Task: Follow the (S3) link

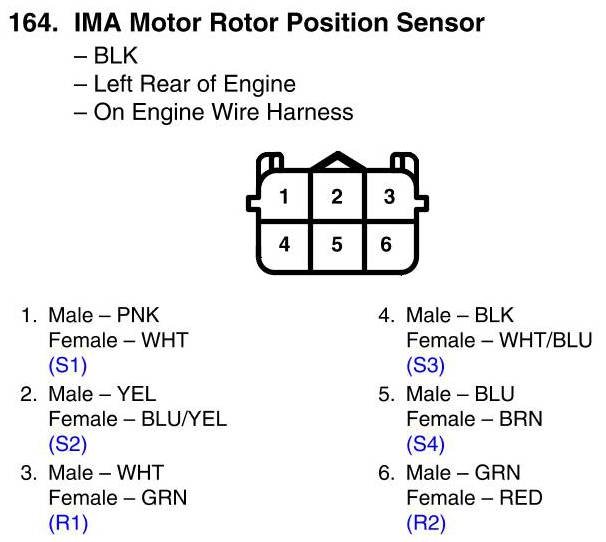Action: (x=425, y=366)
